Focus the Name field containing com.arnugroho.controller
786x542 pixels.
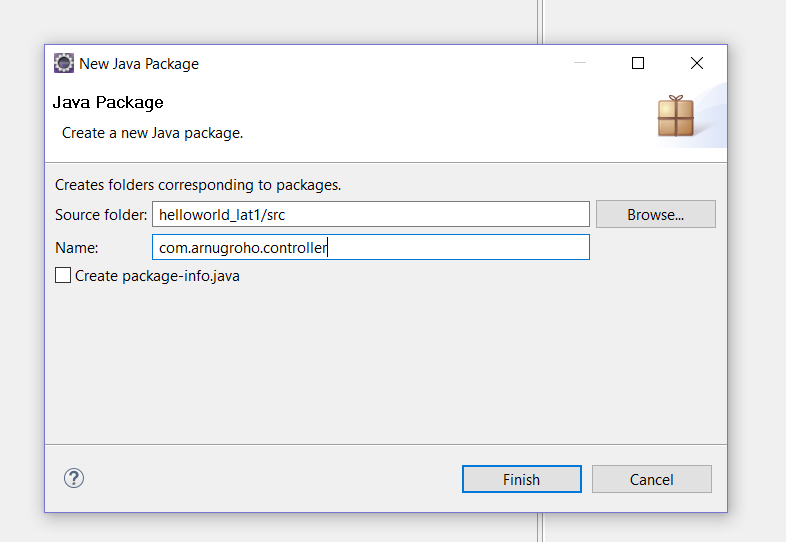[370, 247]
